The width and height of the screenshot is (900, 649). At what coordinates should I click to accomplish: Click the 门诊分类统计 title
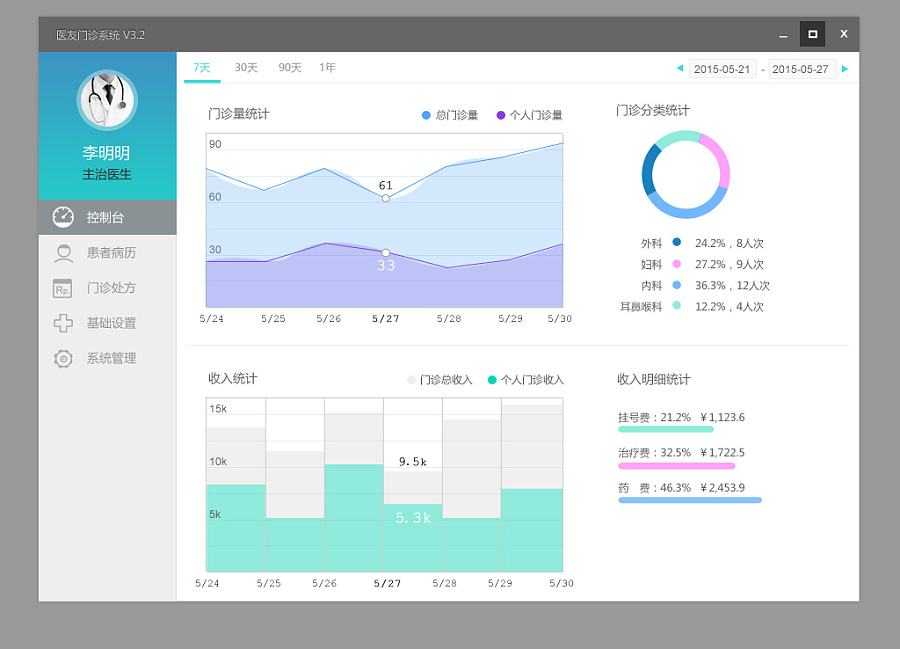[653, 110]
